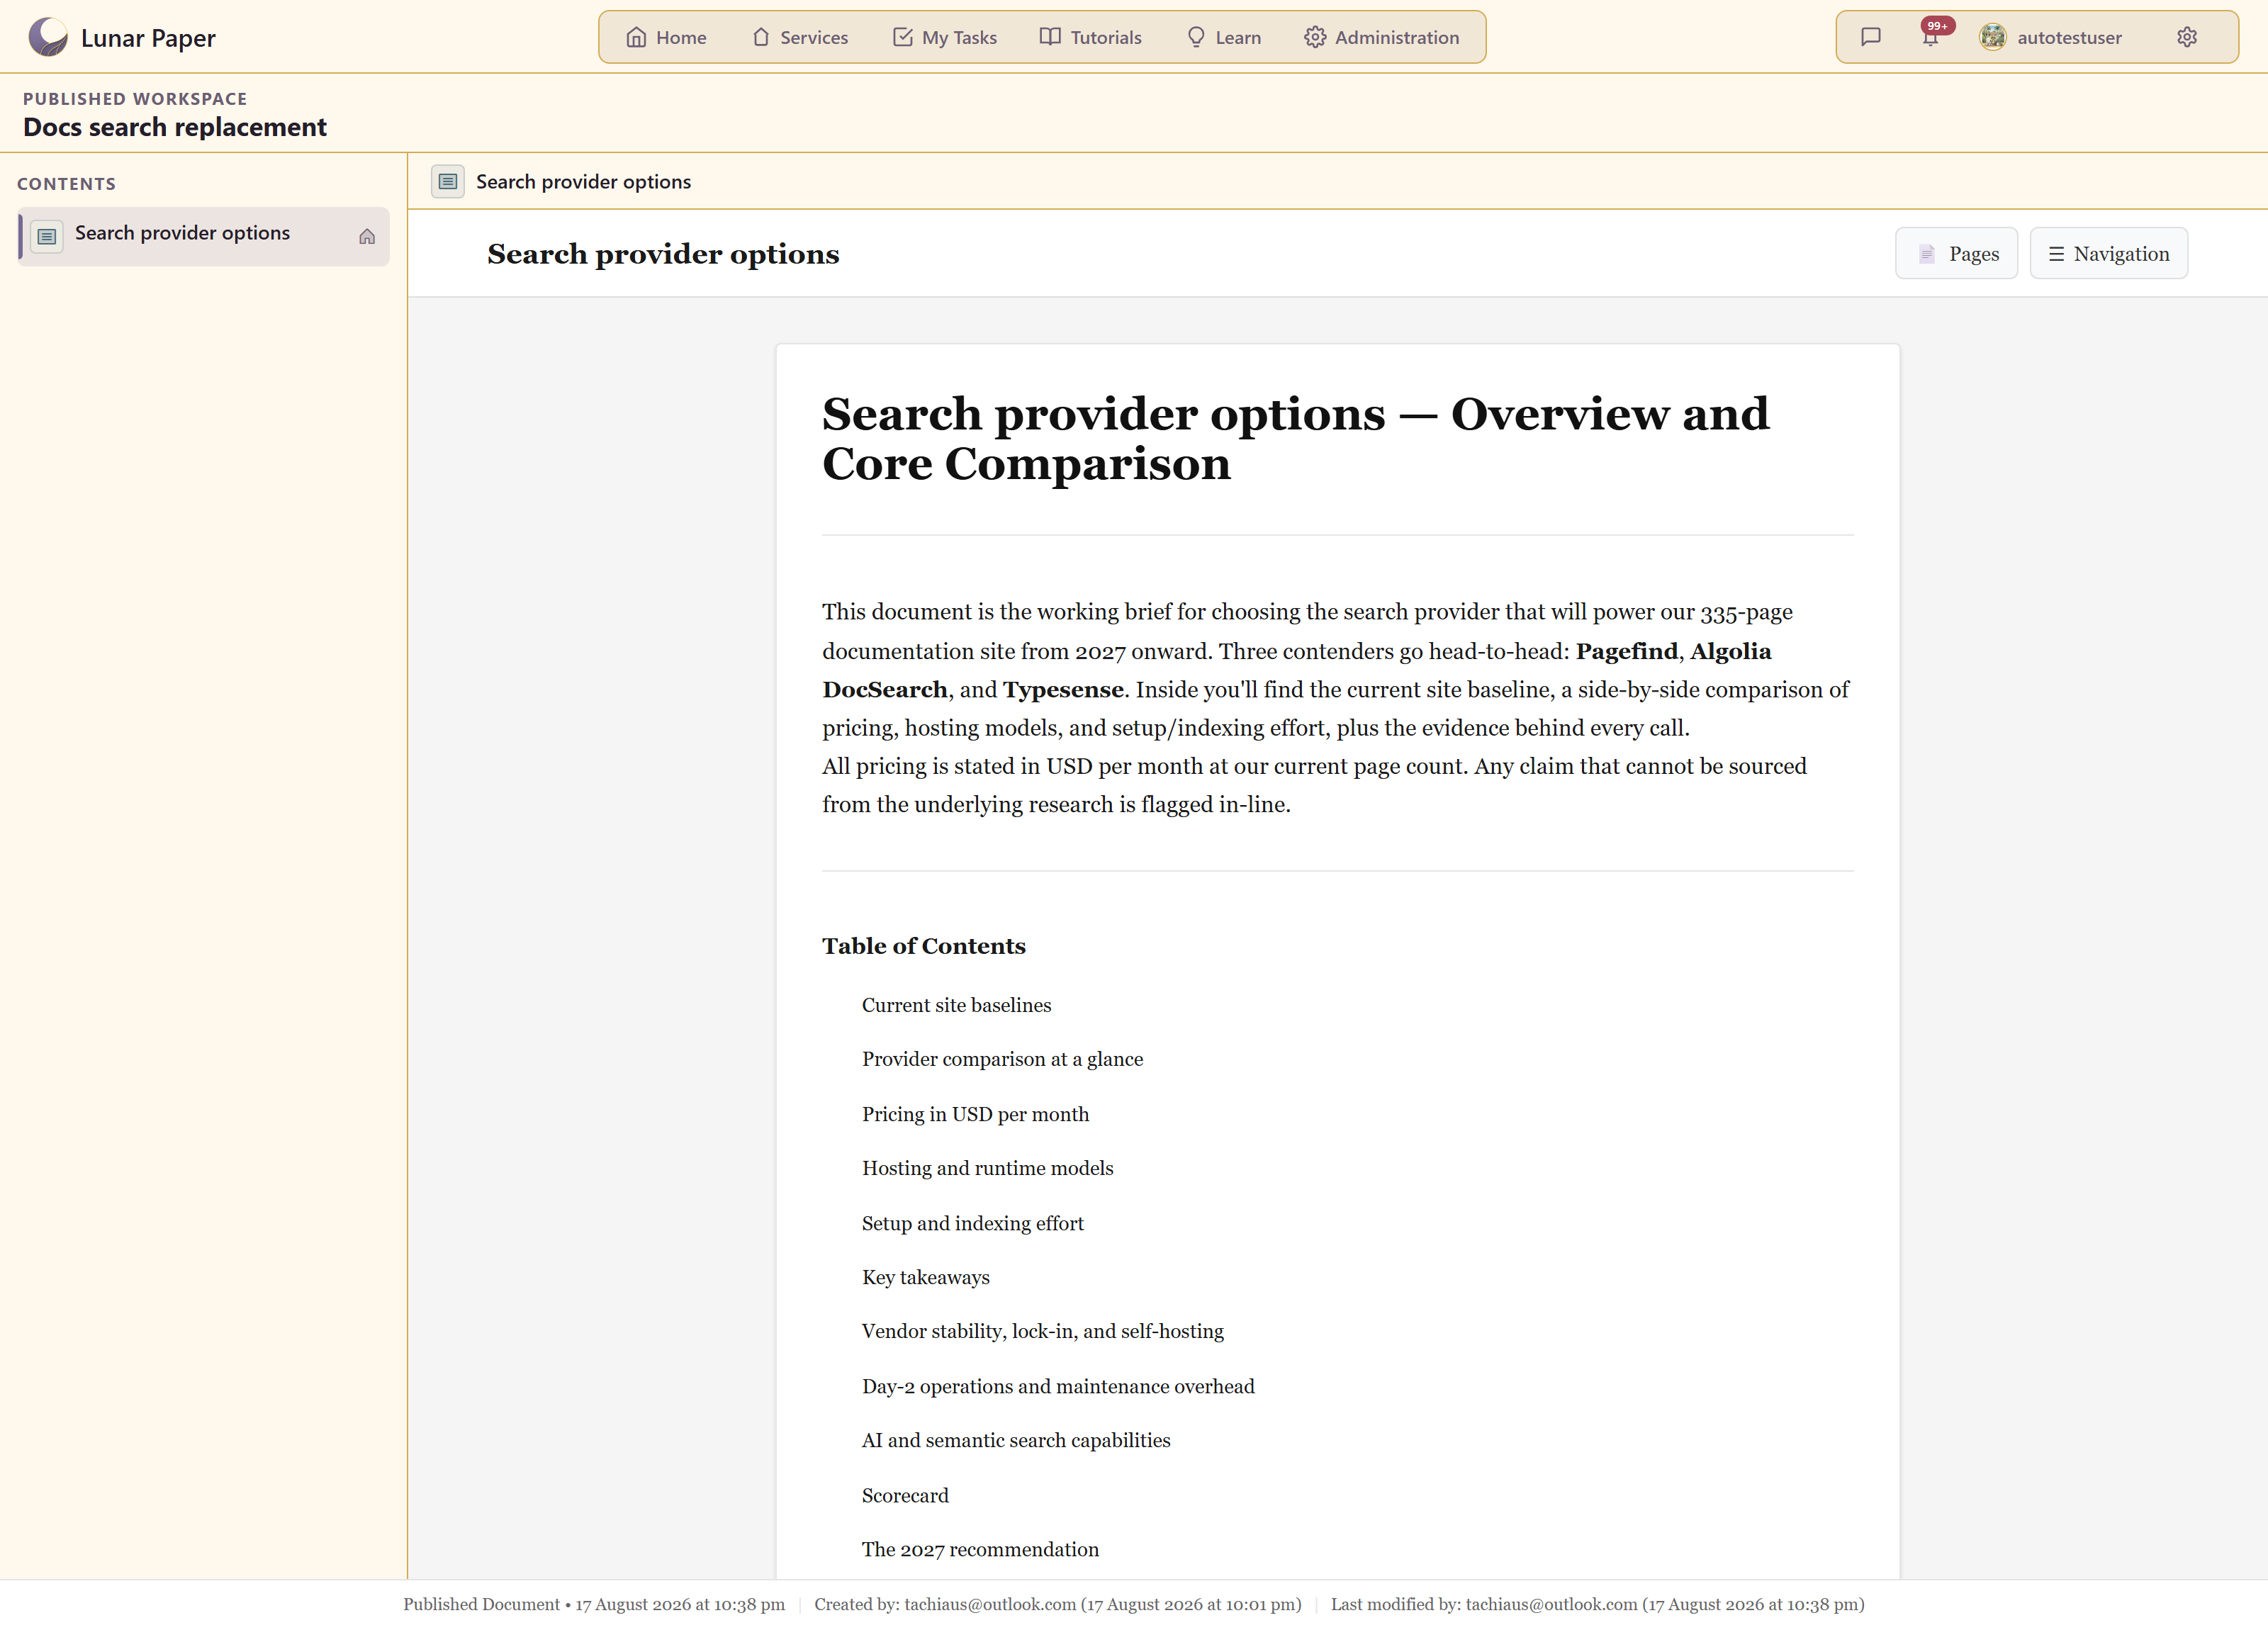Jump to Hosting and runtime models

[x=987, y=1168]
